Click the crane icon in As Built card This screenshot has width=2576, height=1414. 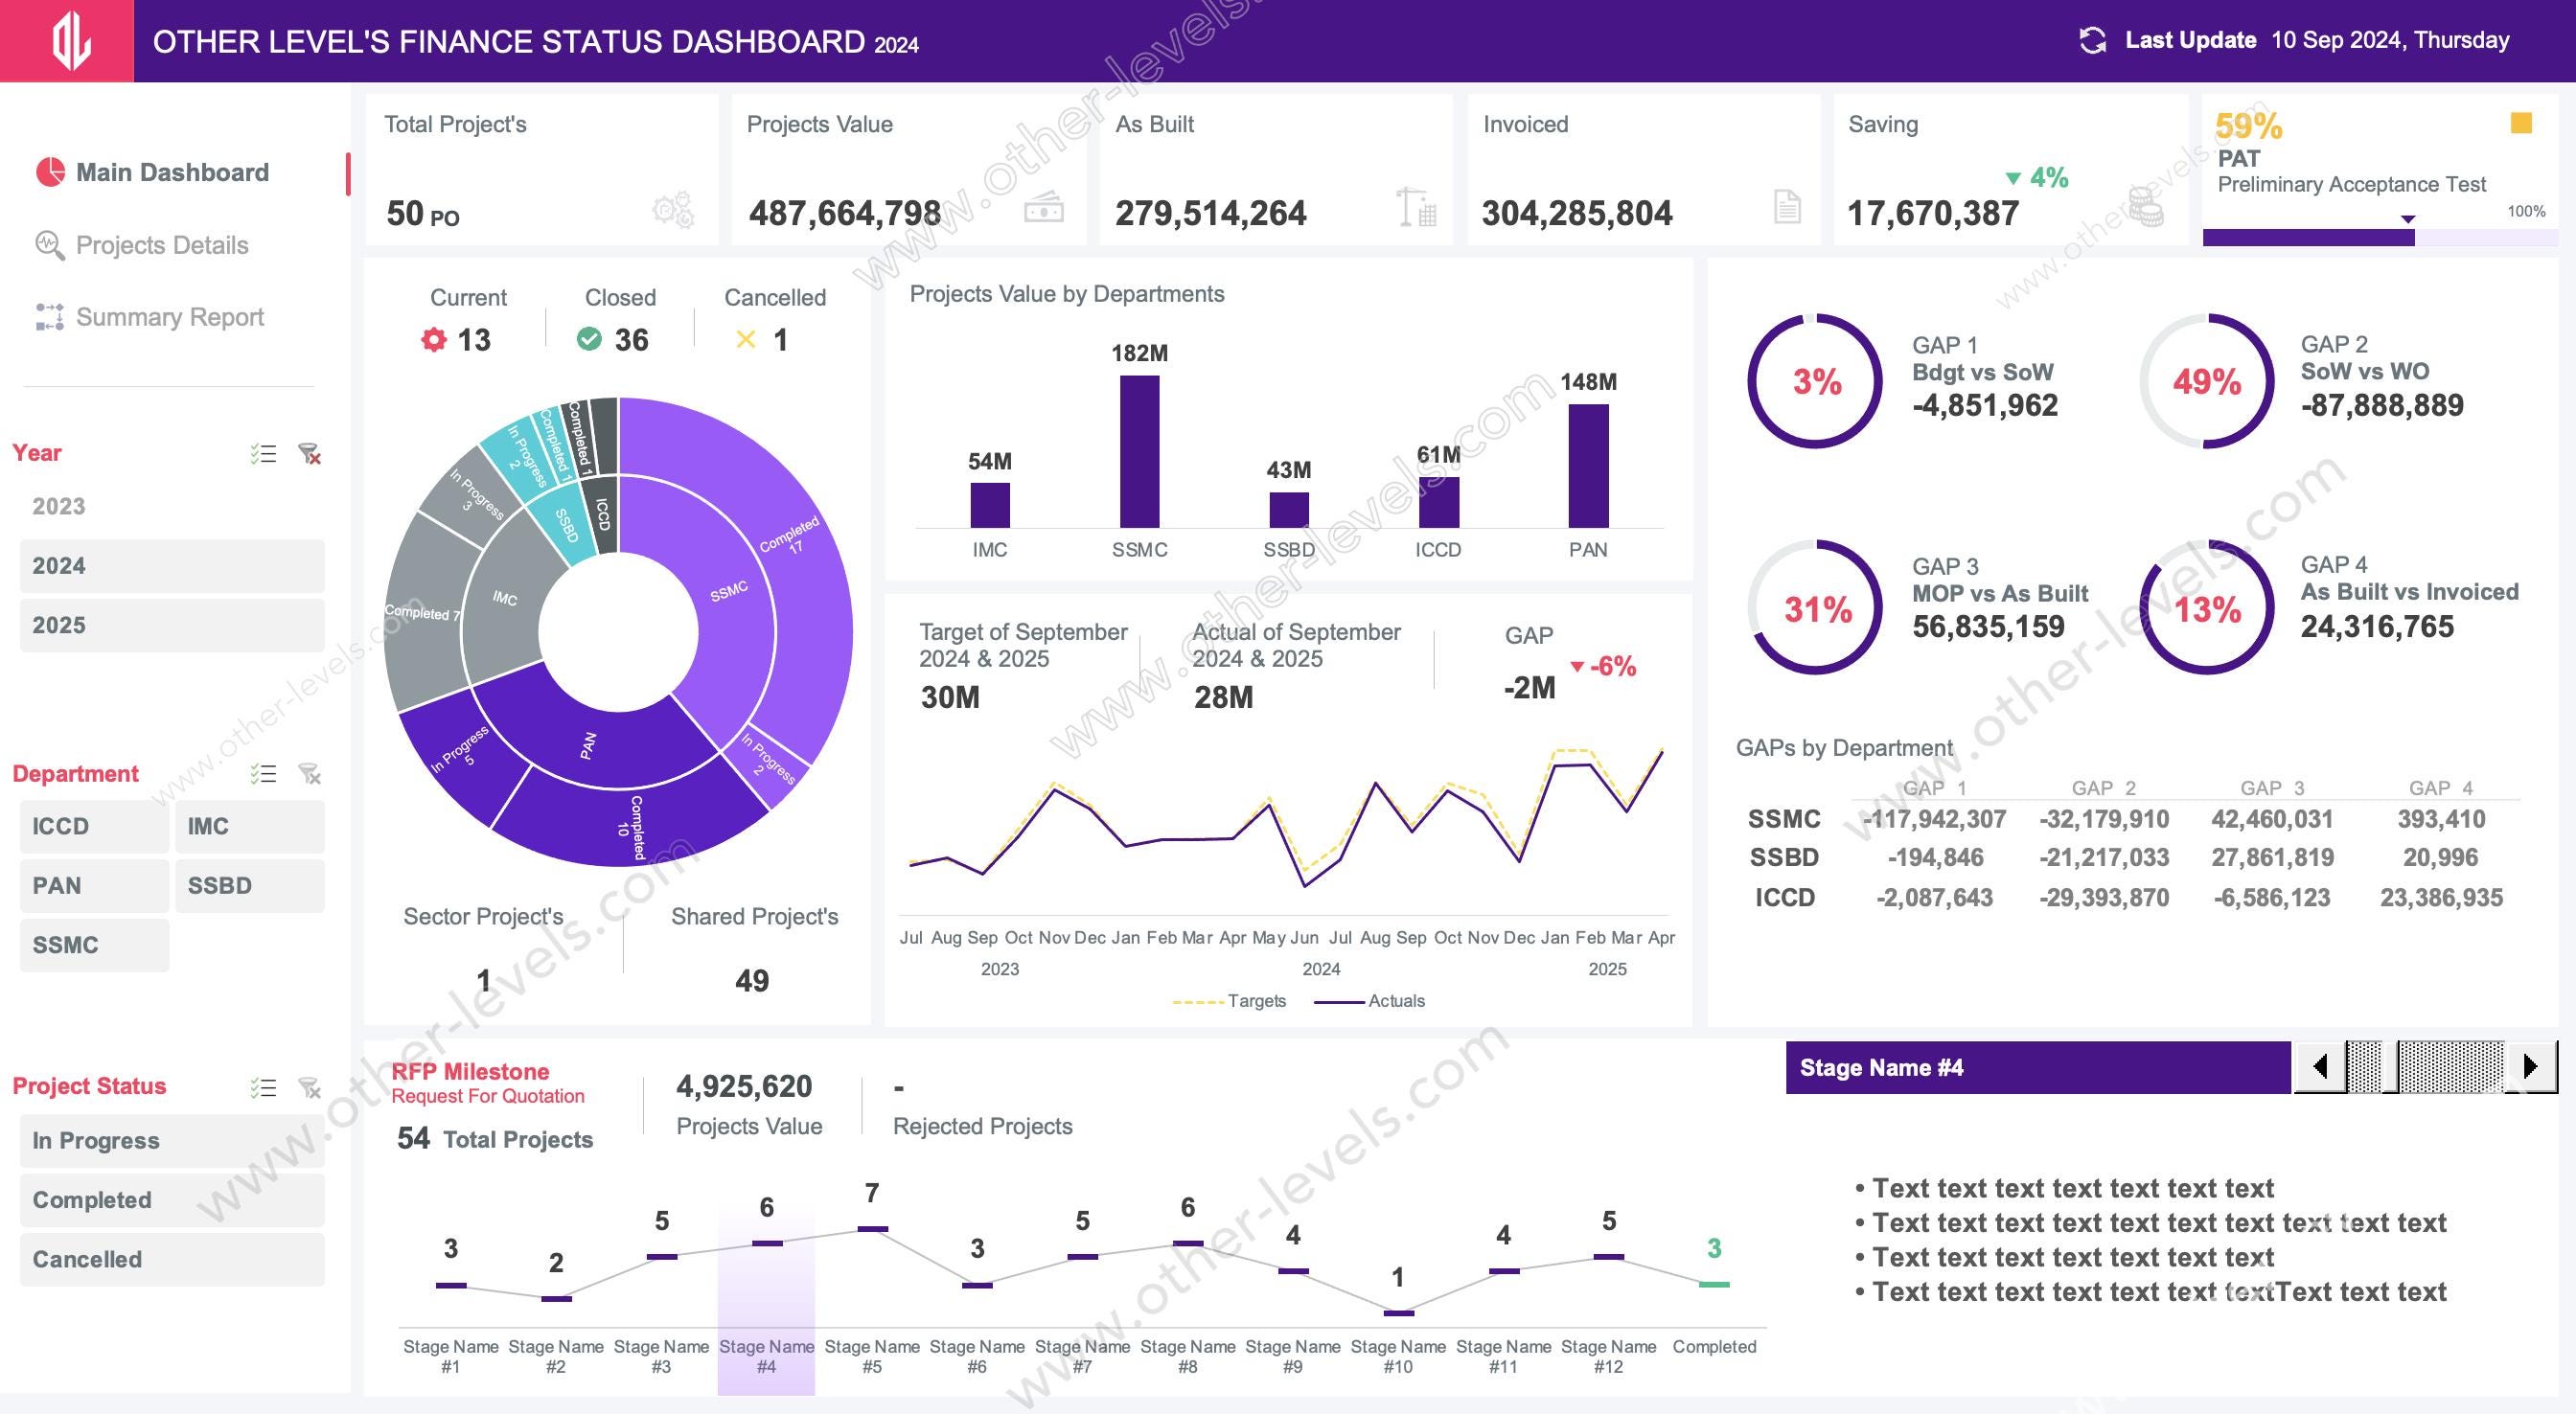(x=1417, y=207)
